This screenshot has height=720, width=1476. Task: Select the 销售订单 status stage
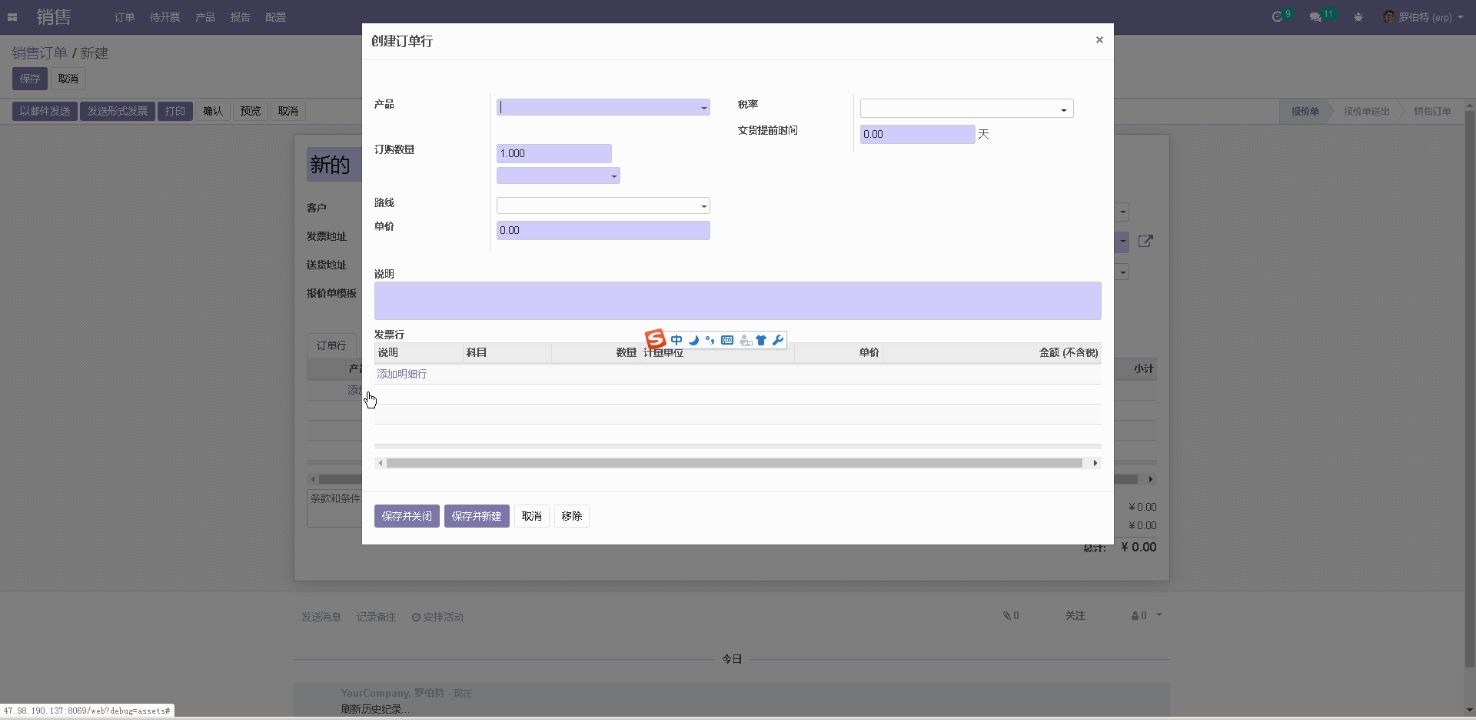pyautogui.click(x=1433, y=111)
